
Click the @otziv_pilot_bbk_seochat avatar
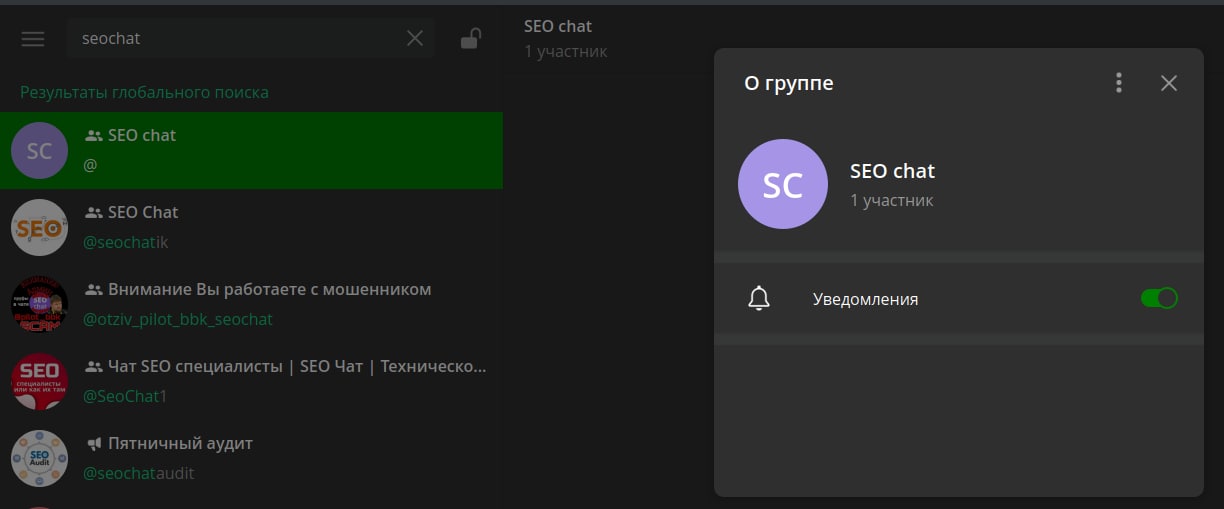tap(39, 304)
